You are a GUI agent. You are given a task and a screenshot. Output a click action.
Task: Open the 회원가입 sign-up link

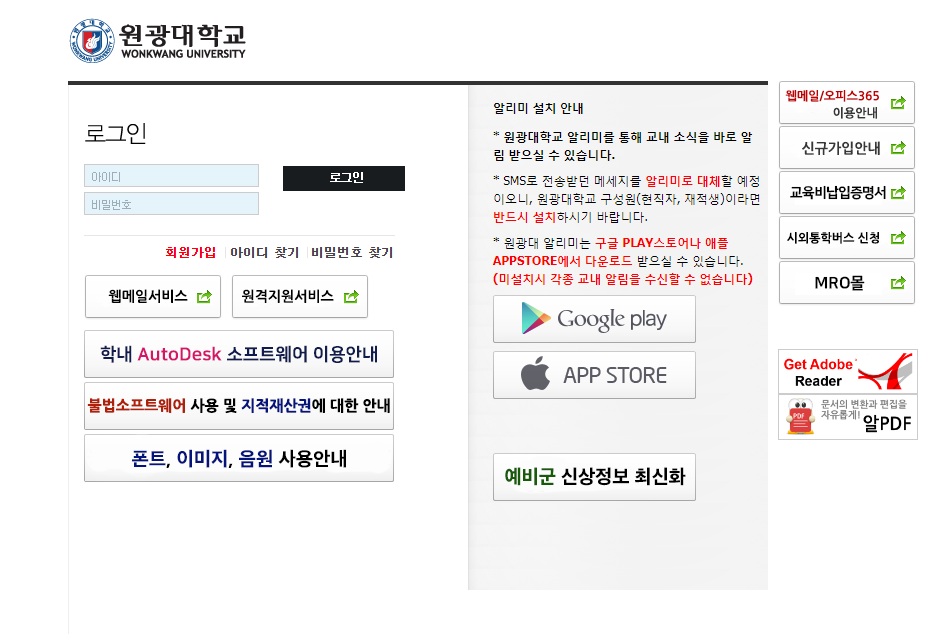tap(191, 252)
